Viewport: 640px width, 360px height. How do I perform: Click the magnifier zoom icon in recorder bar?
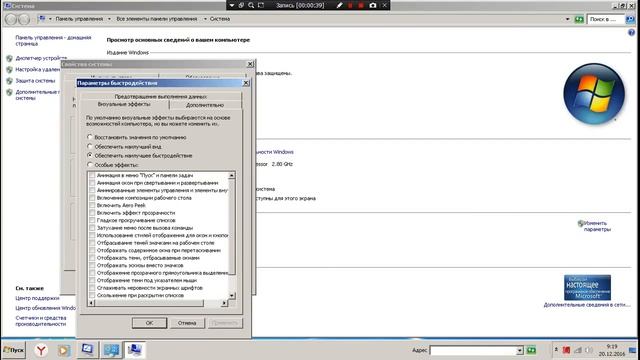(x=251, y=5)
